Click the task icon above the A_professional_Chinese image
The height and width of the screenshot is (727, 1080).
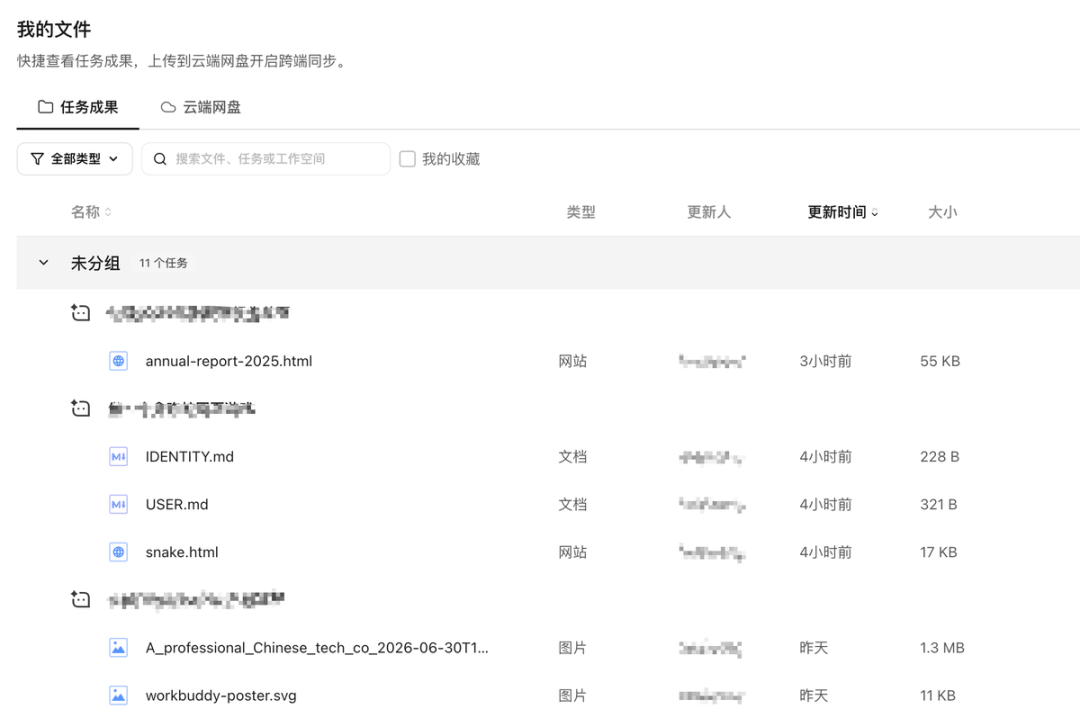[81, 600]
